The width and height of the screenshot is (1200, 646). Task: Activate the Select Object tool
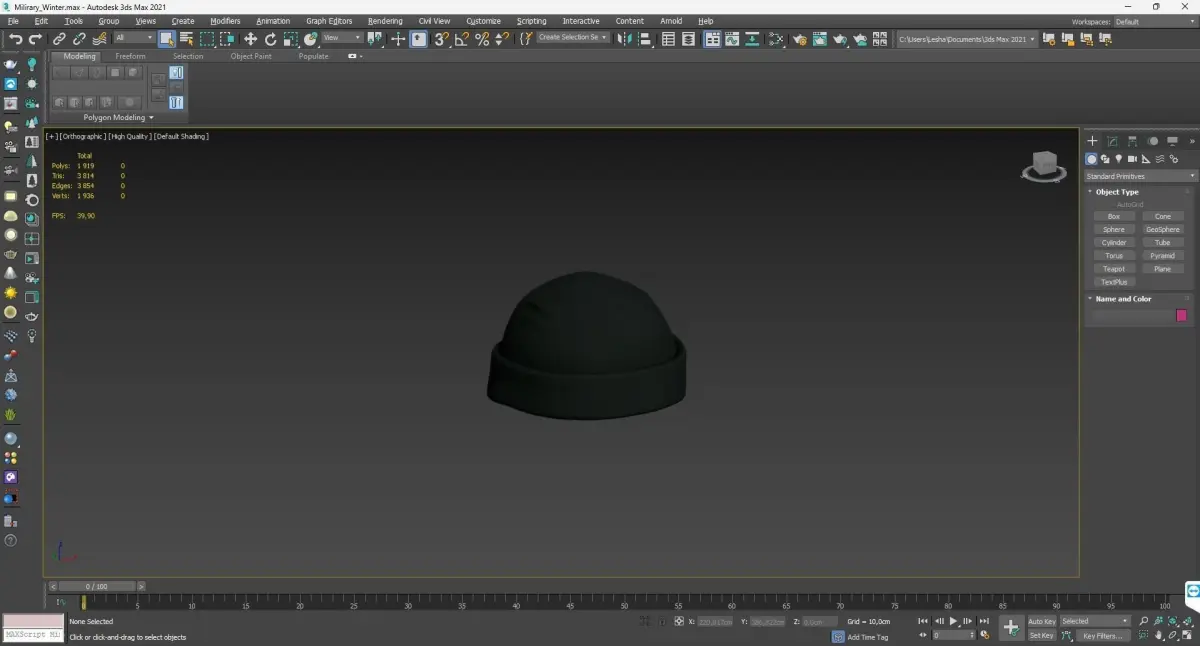coord(167,39)
